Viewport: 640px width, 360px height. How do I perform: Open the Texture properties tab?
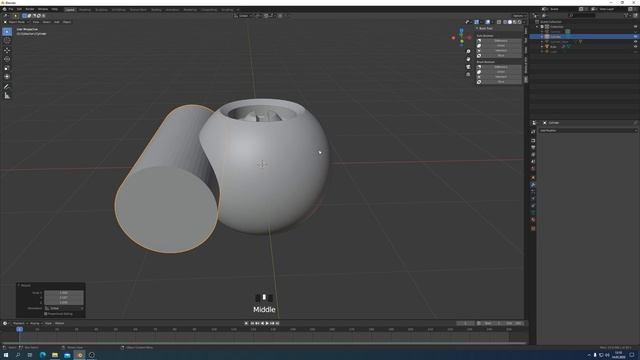pos(533,229)
